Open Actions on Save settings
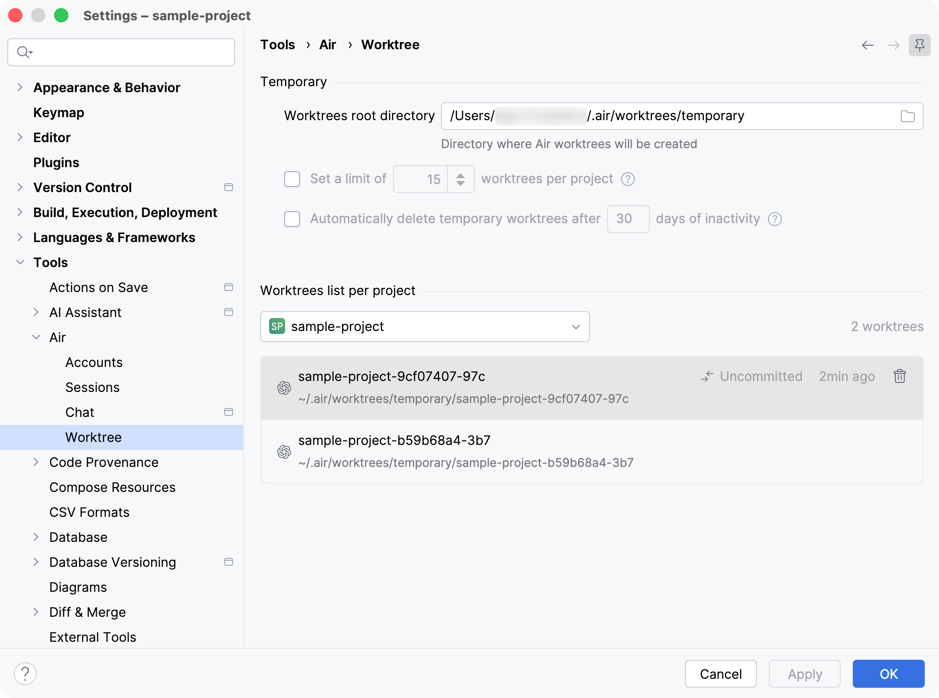 (99, 287)
